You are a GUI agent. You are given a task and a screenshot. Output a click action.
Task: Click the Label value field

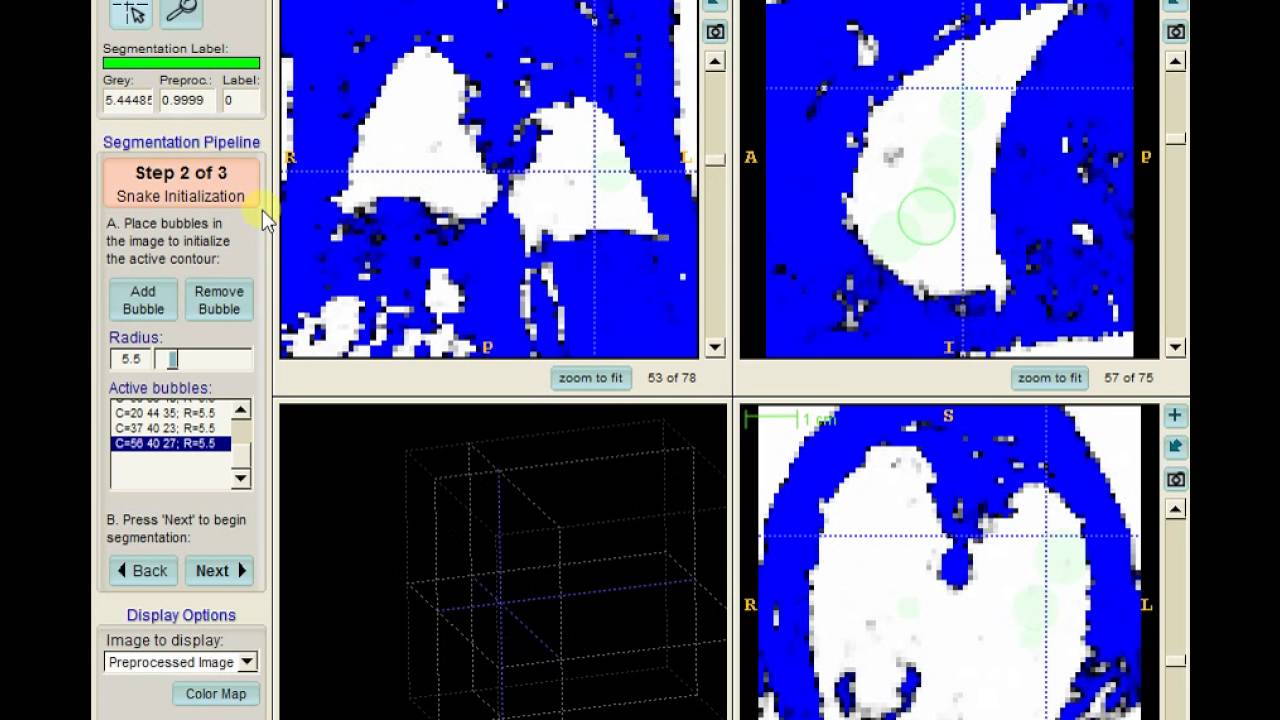(x=241, y=100)
